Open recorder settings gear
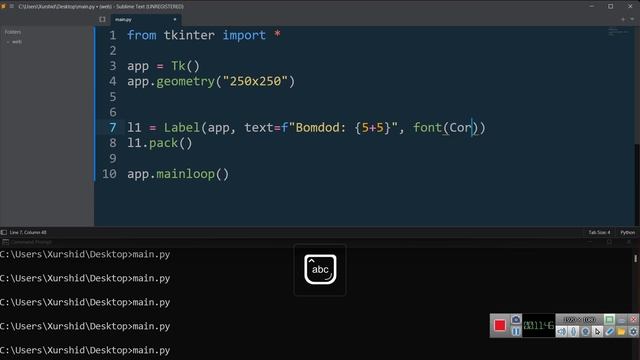640x360 pixels. point(633,331)
